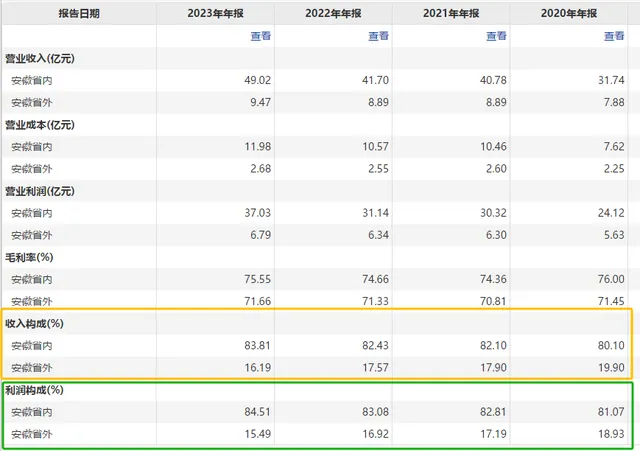Click the 2020年年报 column header
Screen dimensions: 640x451
569,13
